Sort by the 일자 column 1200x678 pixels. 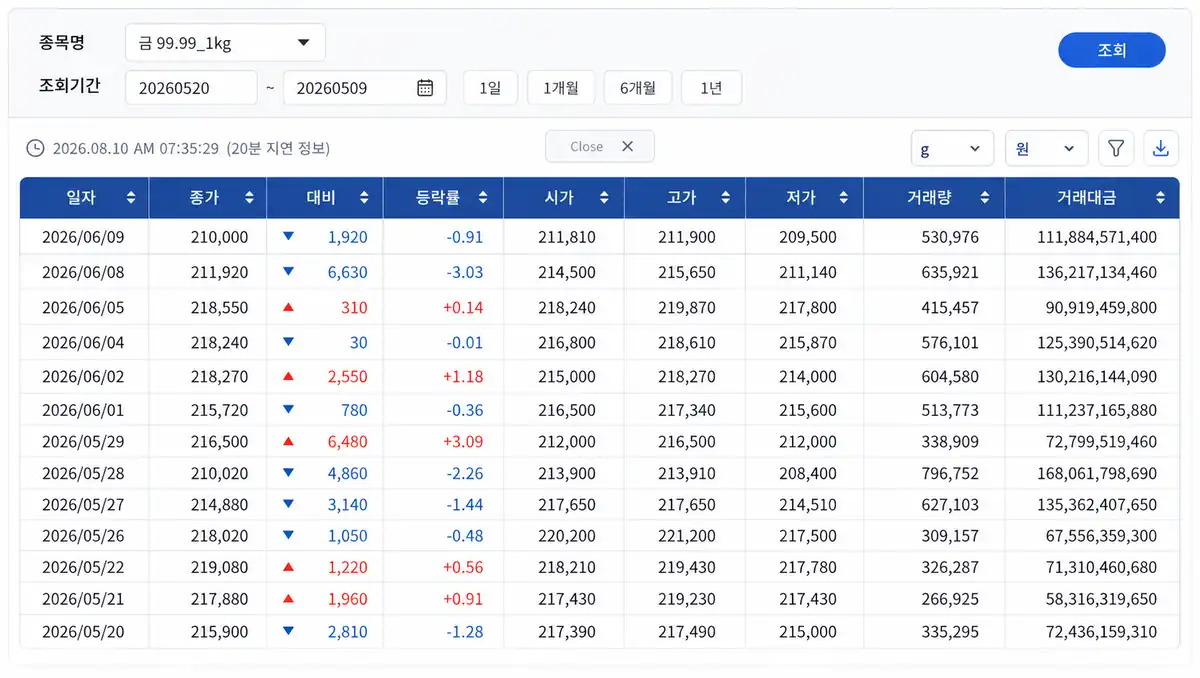[131, 198]
